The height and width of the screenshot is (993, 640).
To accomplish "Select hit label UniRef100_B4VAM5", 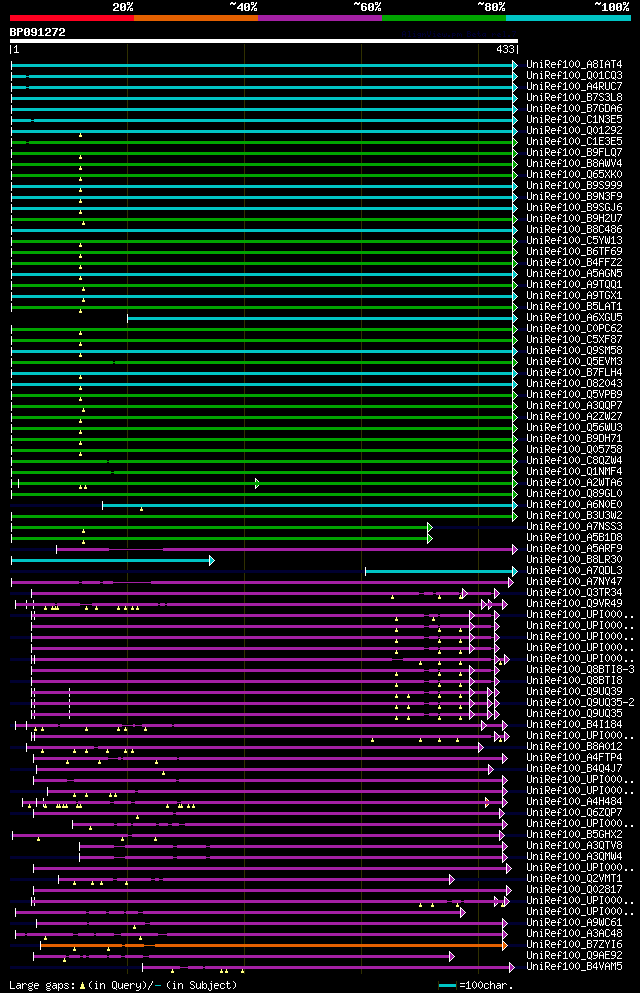I will click(574, 966).
